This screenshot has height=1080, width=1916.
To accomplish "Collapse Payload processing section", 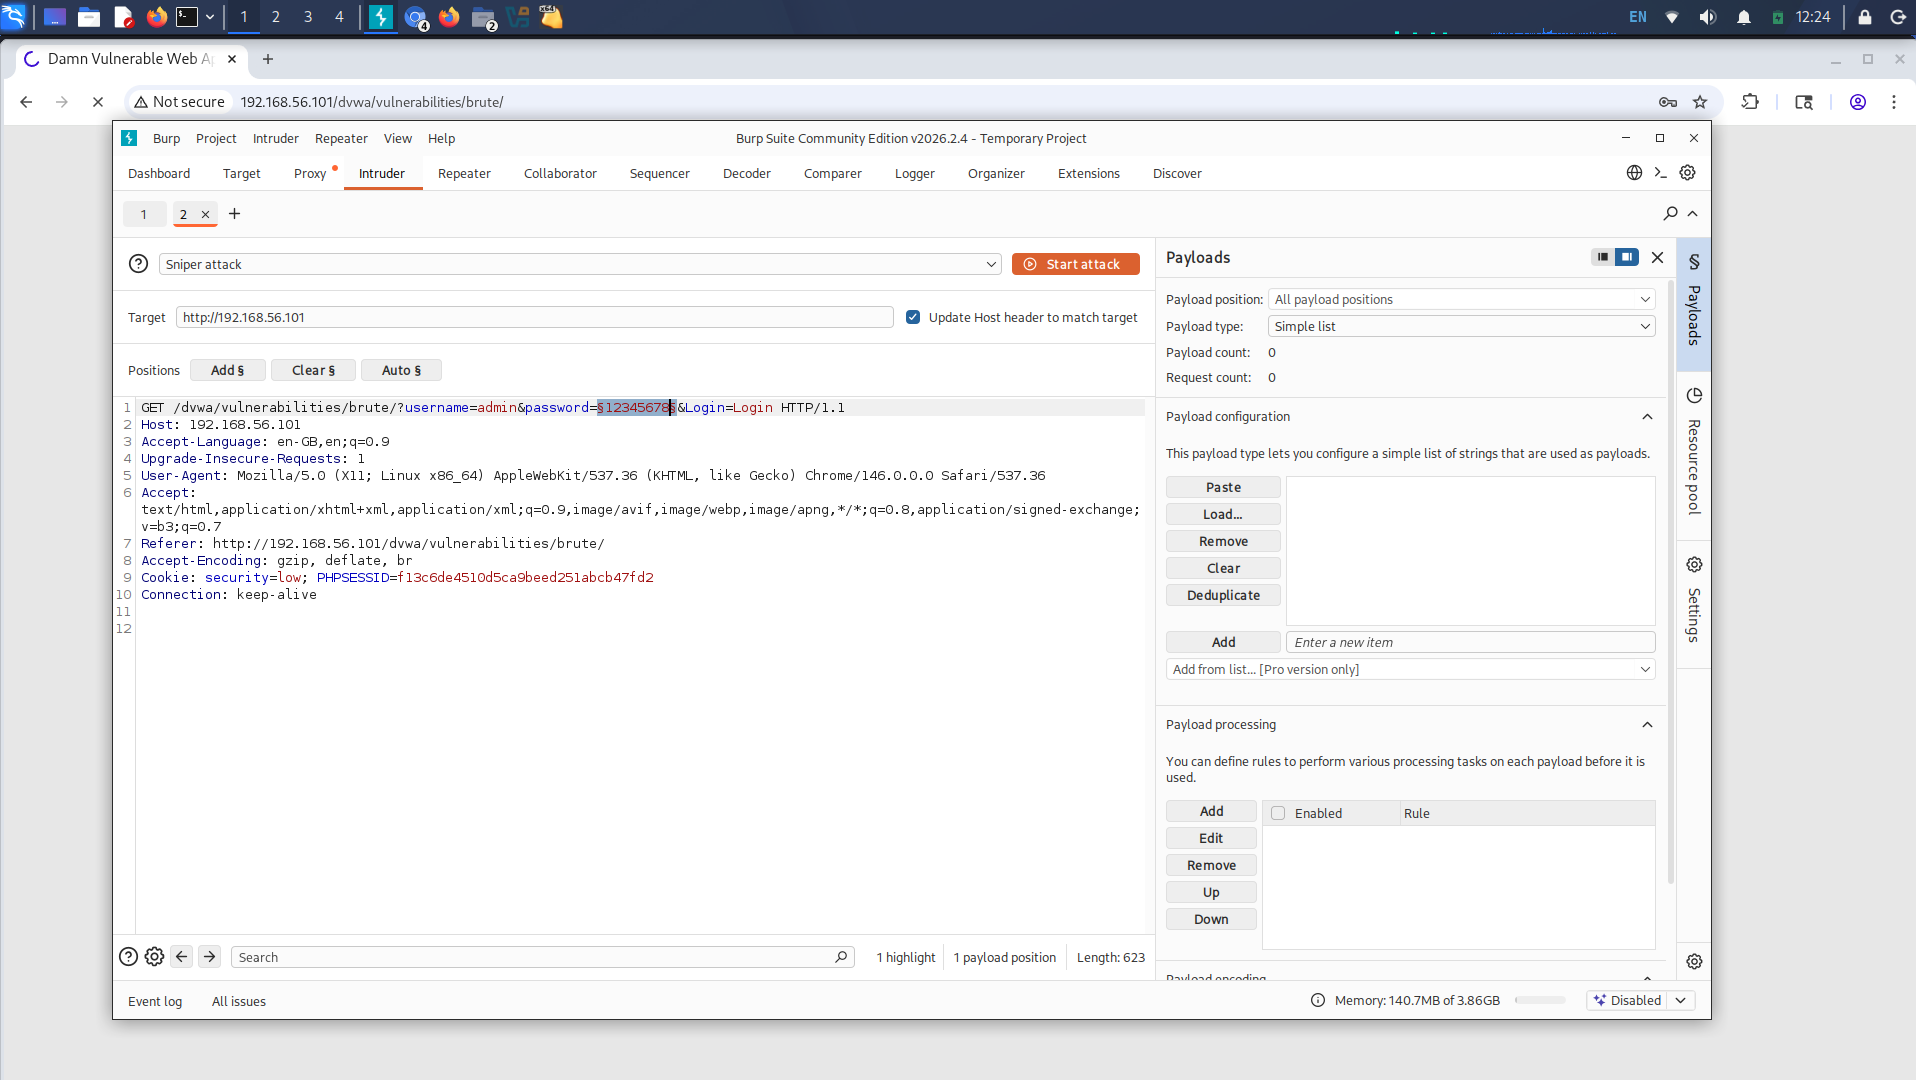I will click(x=1647, y=725).
